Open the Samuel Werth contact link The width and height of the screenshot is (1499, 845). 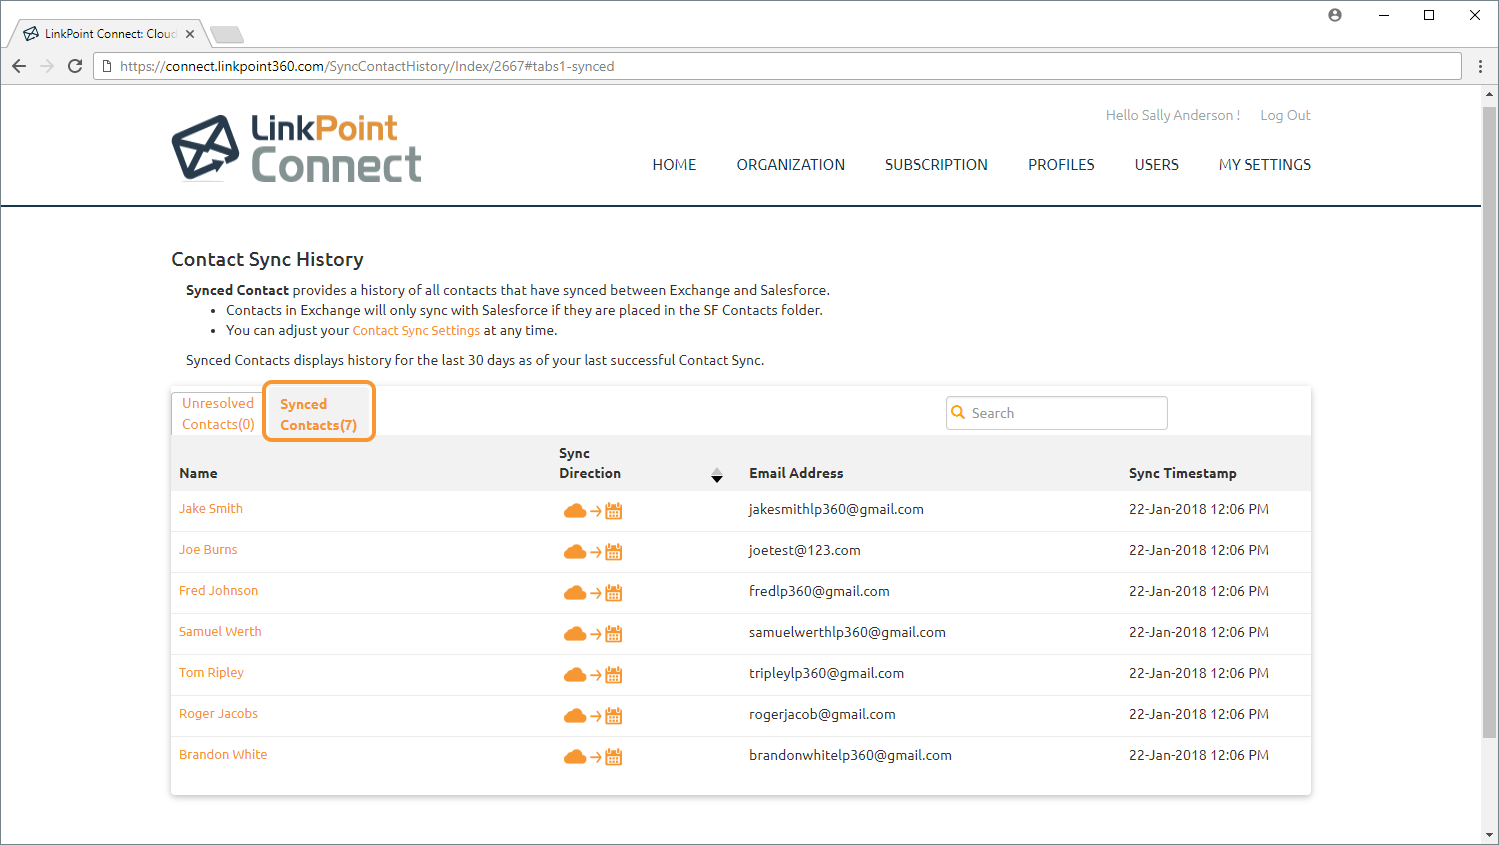coord(220,631)
